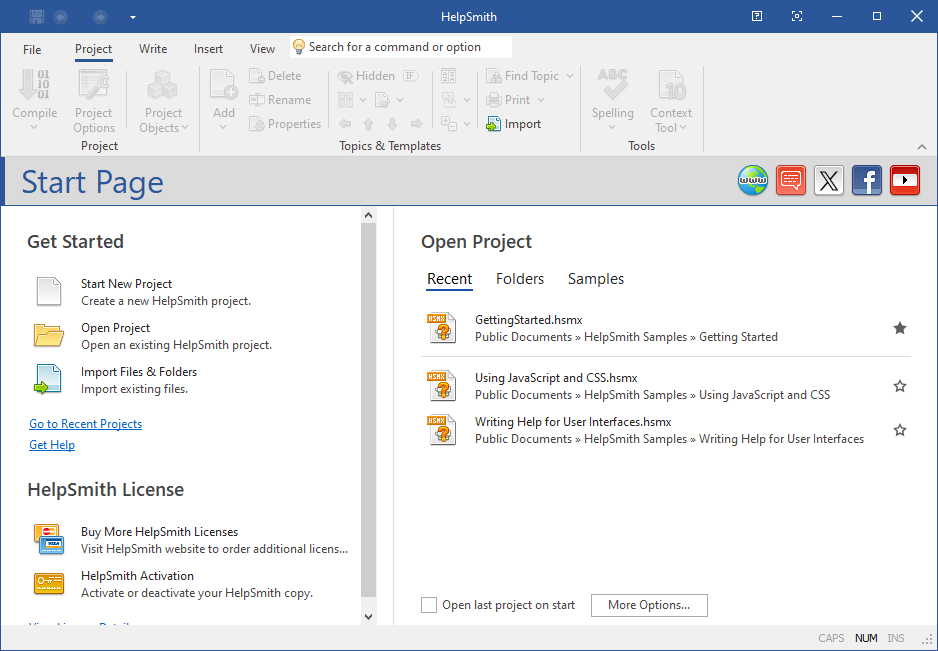938x651 pixels.
Task: Open the File menu
Action: click(32, 50)
